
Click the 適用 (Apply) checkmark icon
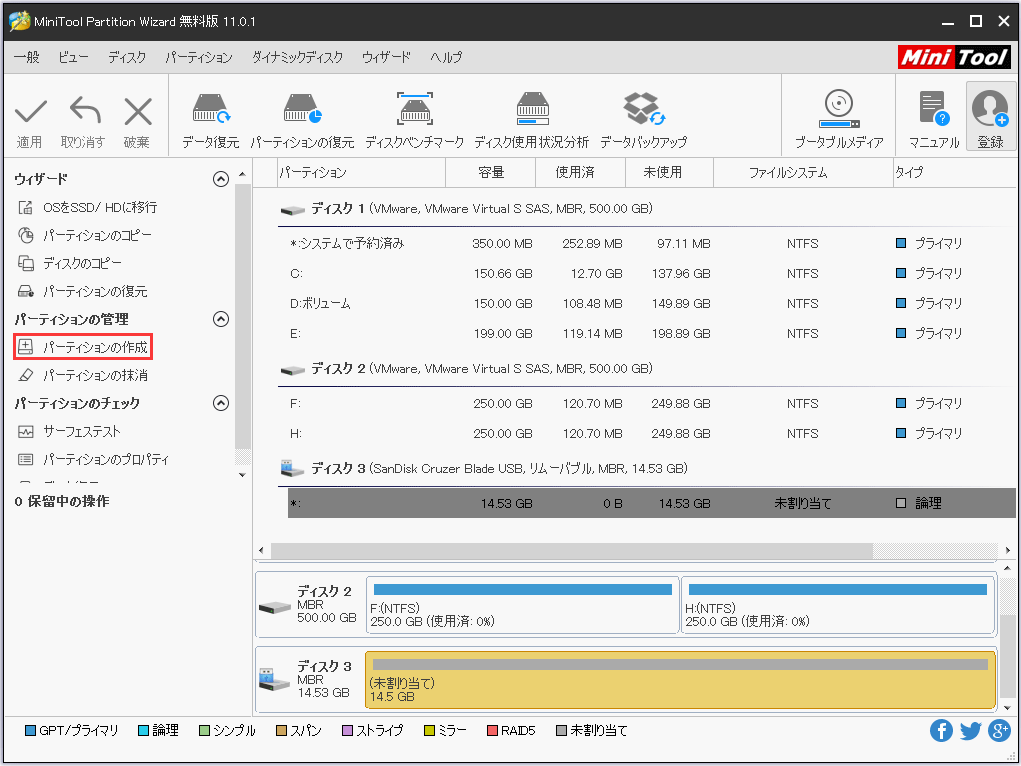tap(31, 112)
